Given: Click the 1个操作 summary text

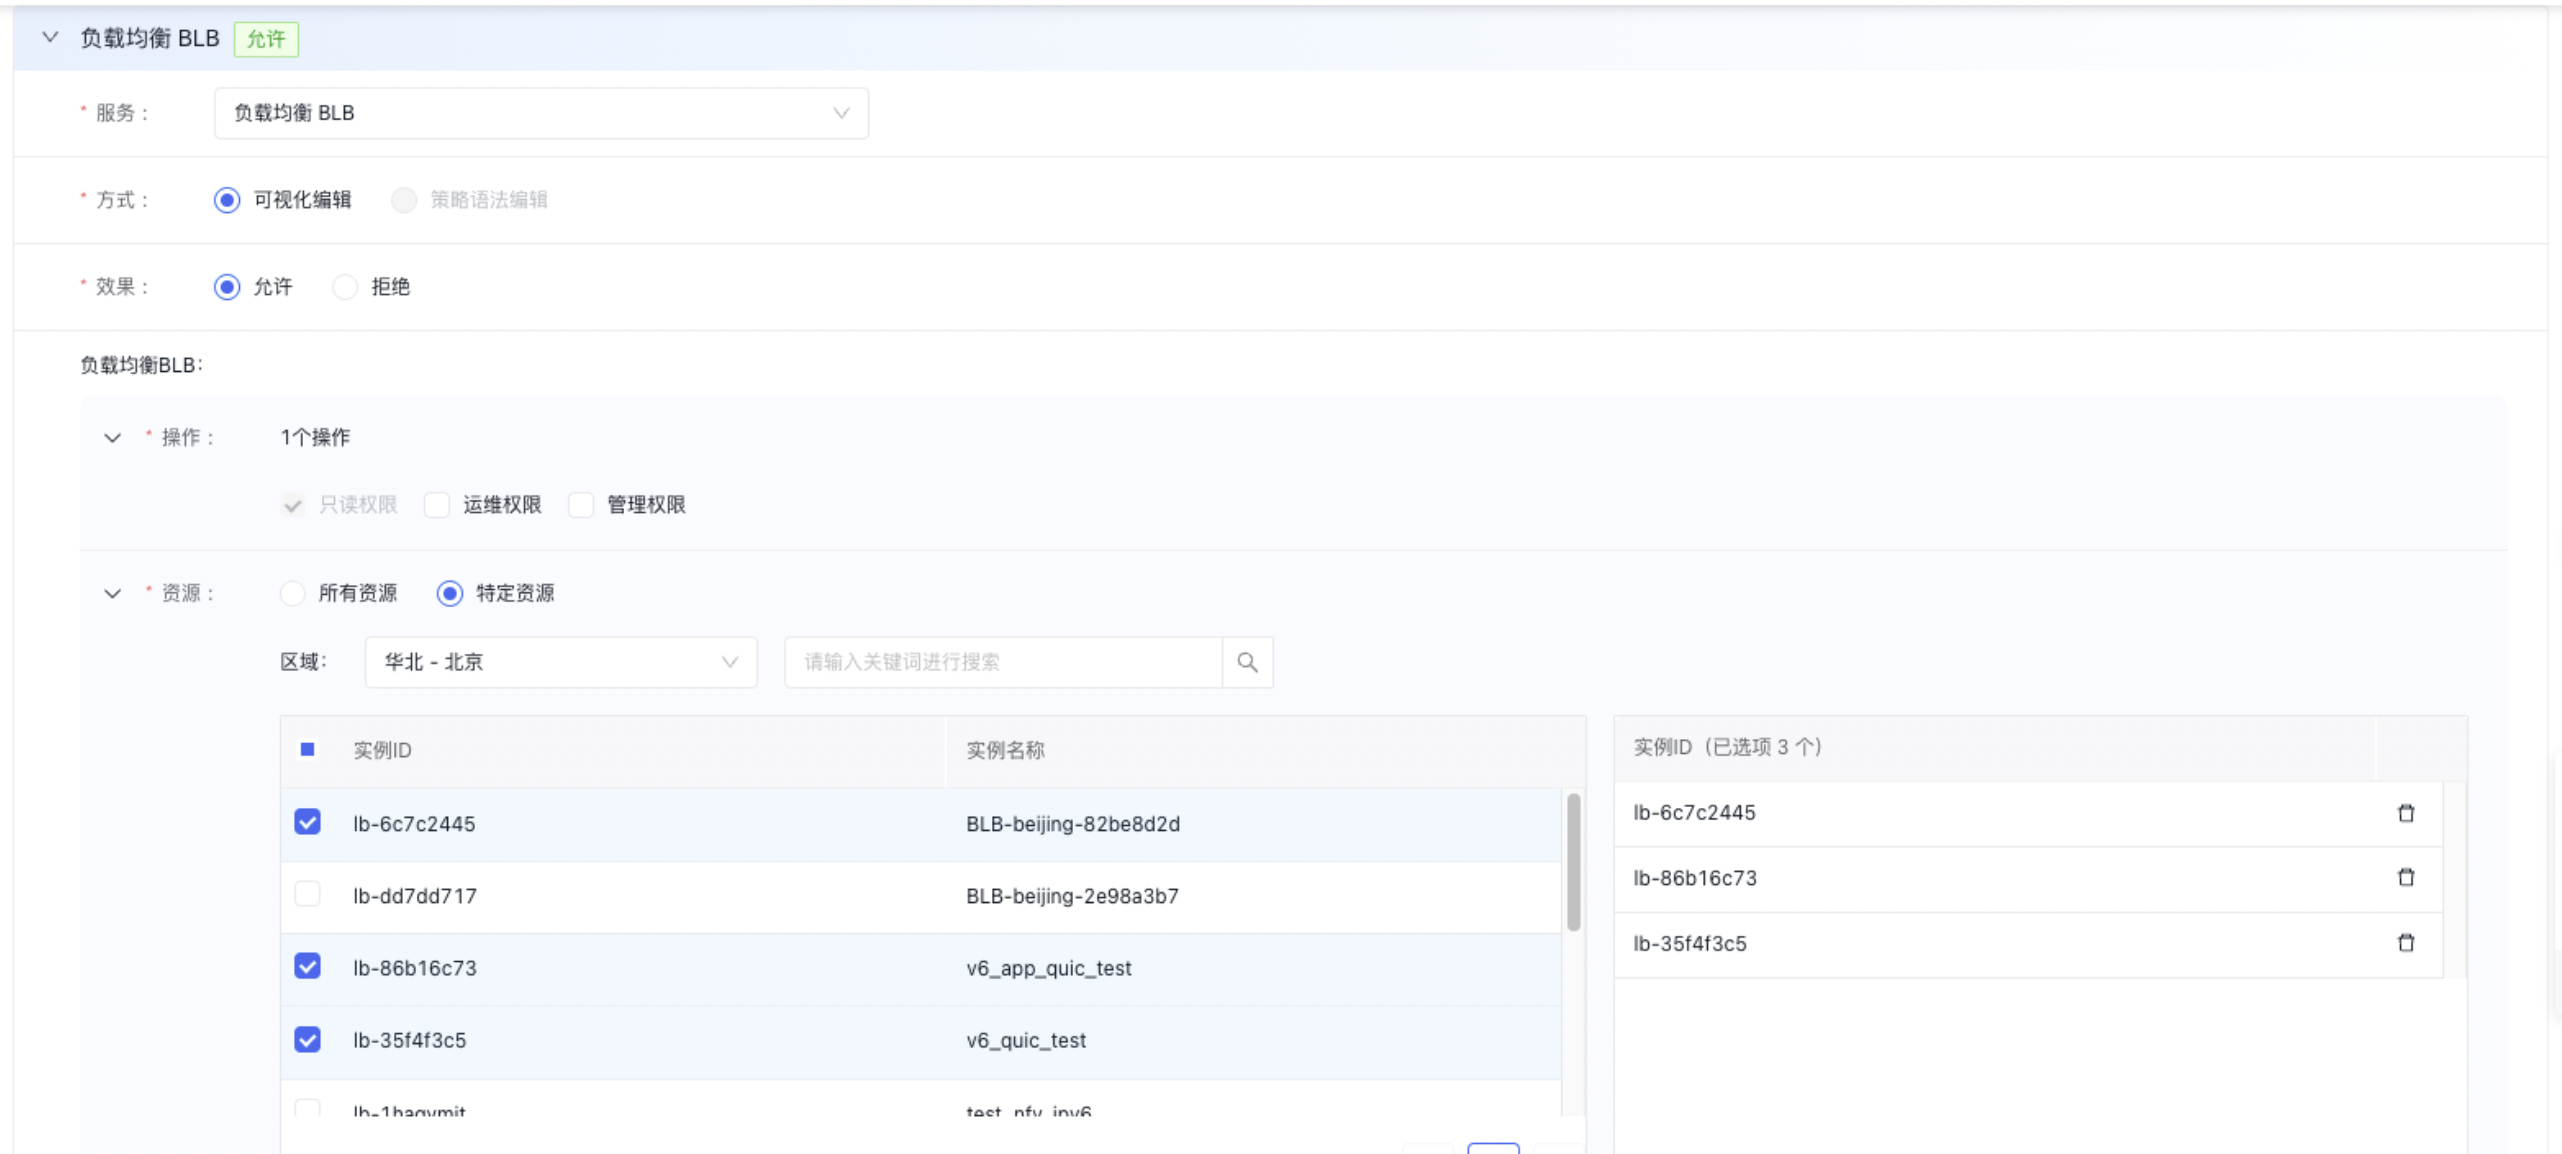Looking at the screenshot, I should point(315,437).
